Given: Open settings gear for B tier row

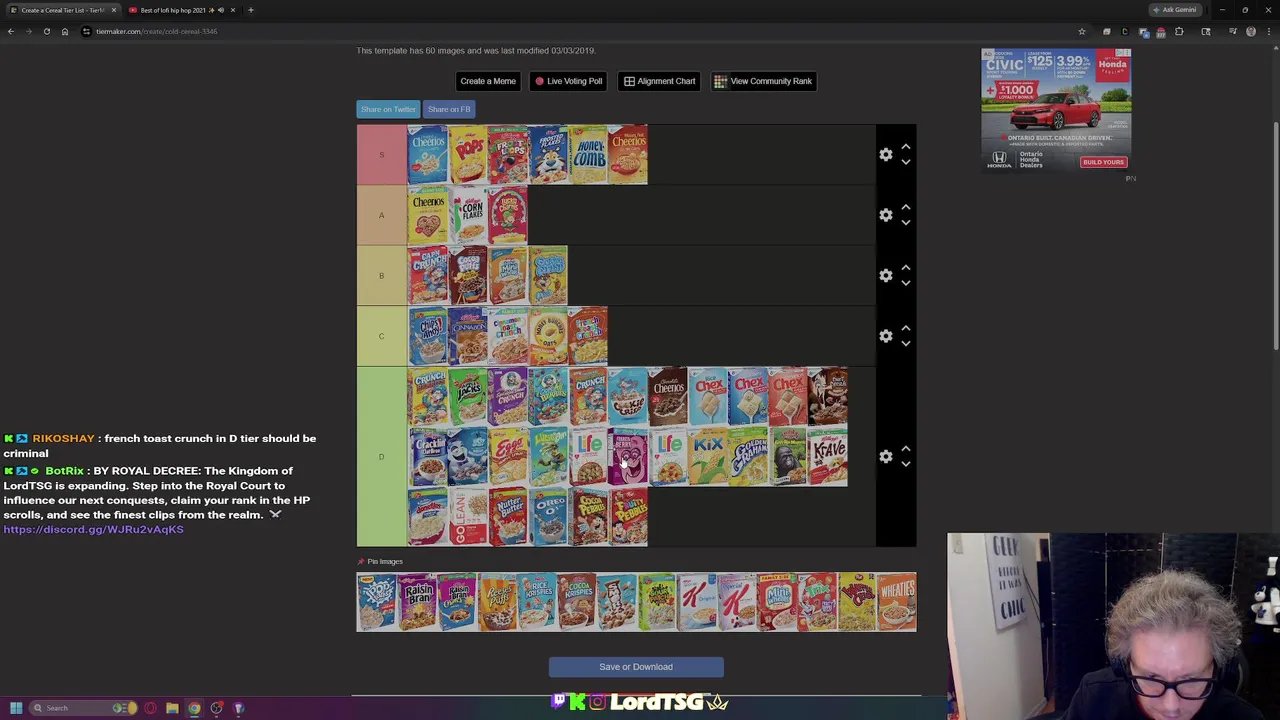Looking at the screenshot, I should (885, 275).
